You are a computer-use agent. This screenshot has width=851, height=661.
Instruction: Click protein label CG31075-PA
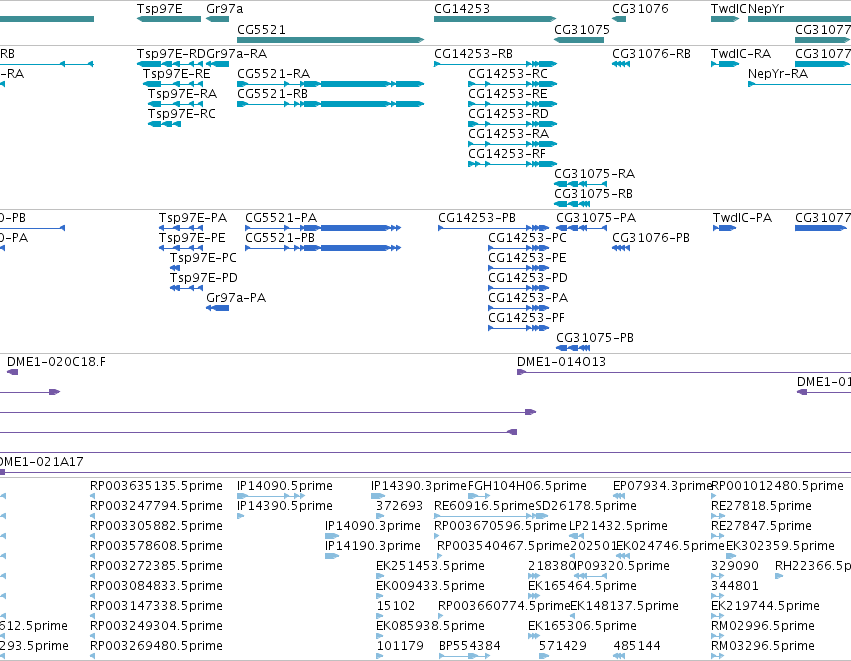click(596, 218)
